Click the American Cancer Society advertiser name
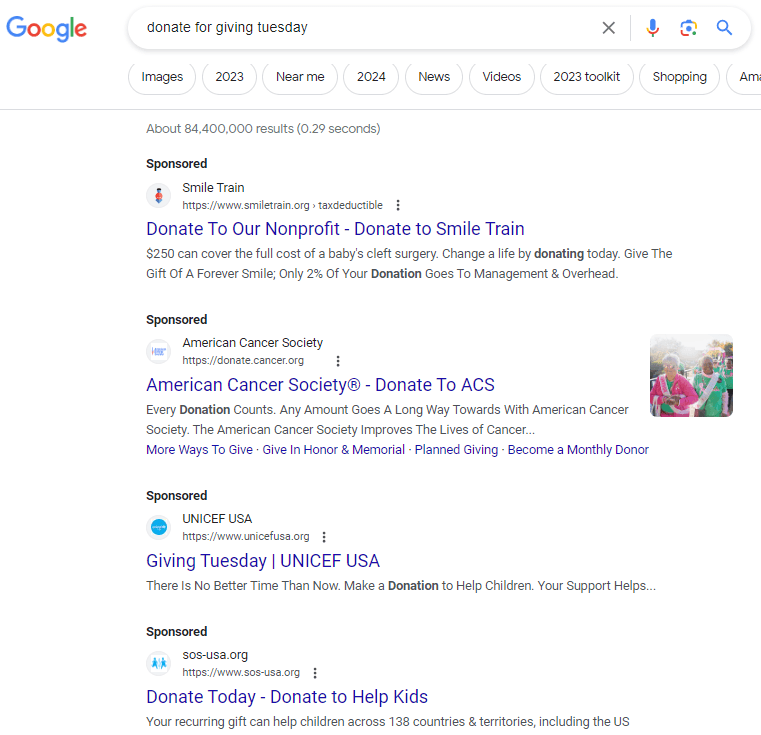This screenshot has width=761, height=735. [x=252, y=343]
